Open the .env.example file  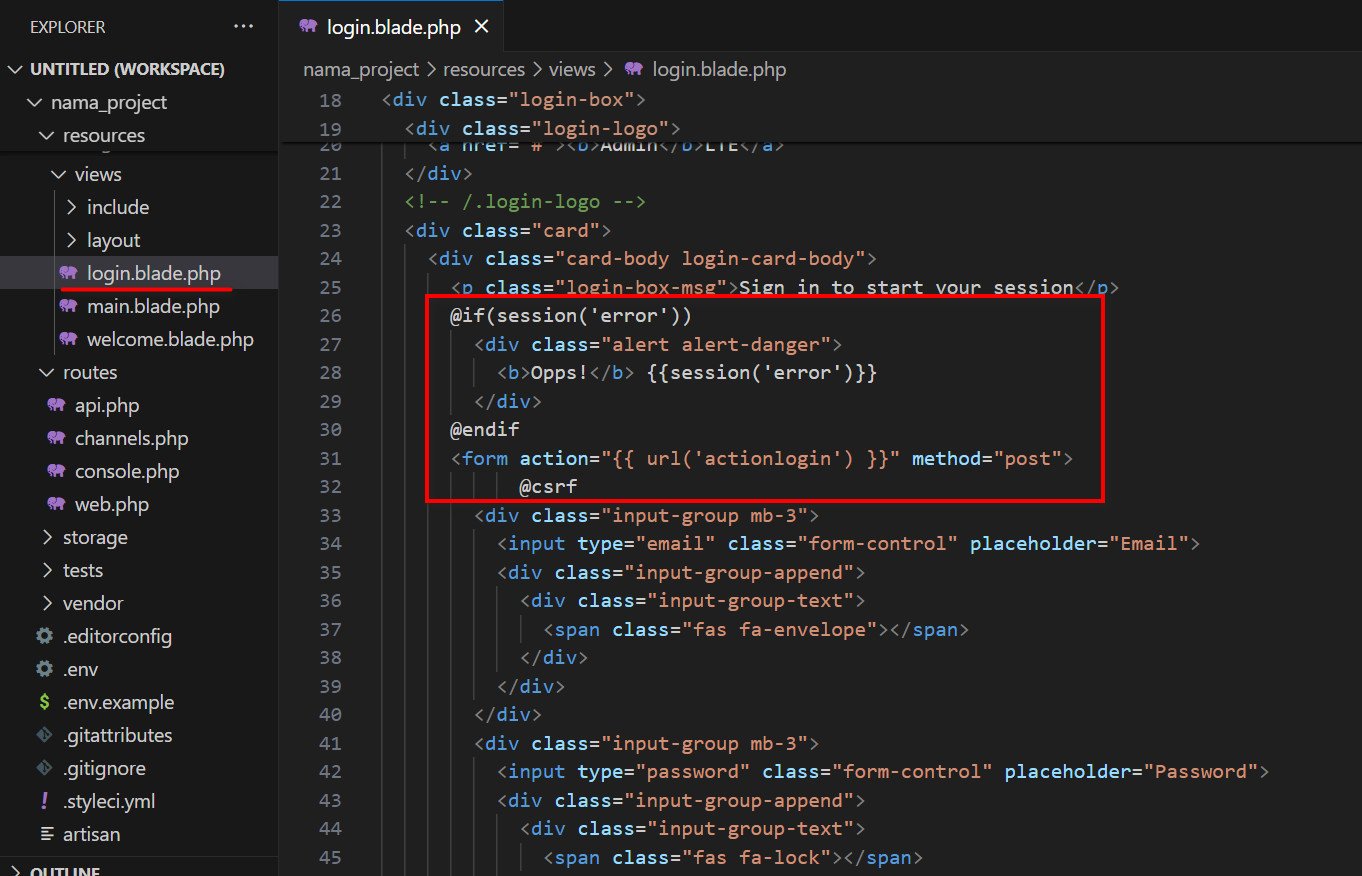(x=139, y=702)
